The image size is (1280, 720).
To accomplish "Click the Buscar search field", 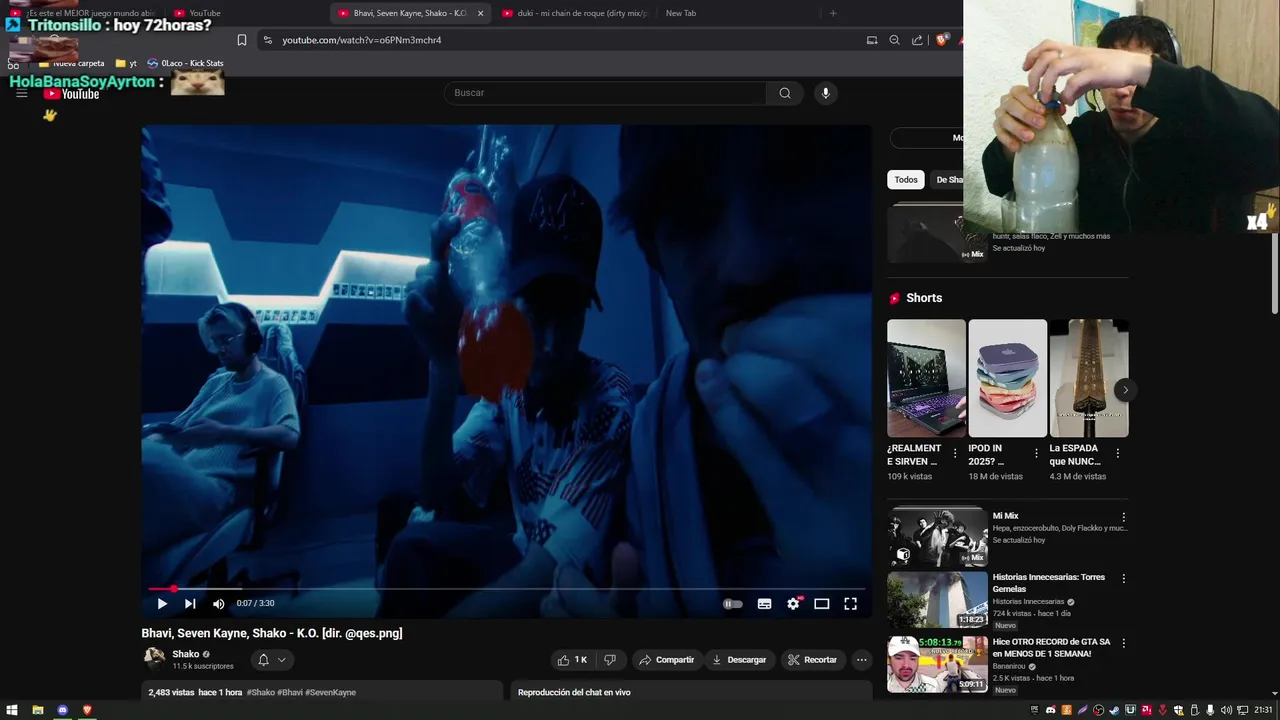I will (x=605, y=93).
